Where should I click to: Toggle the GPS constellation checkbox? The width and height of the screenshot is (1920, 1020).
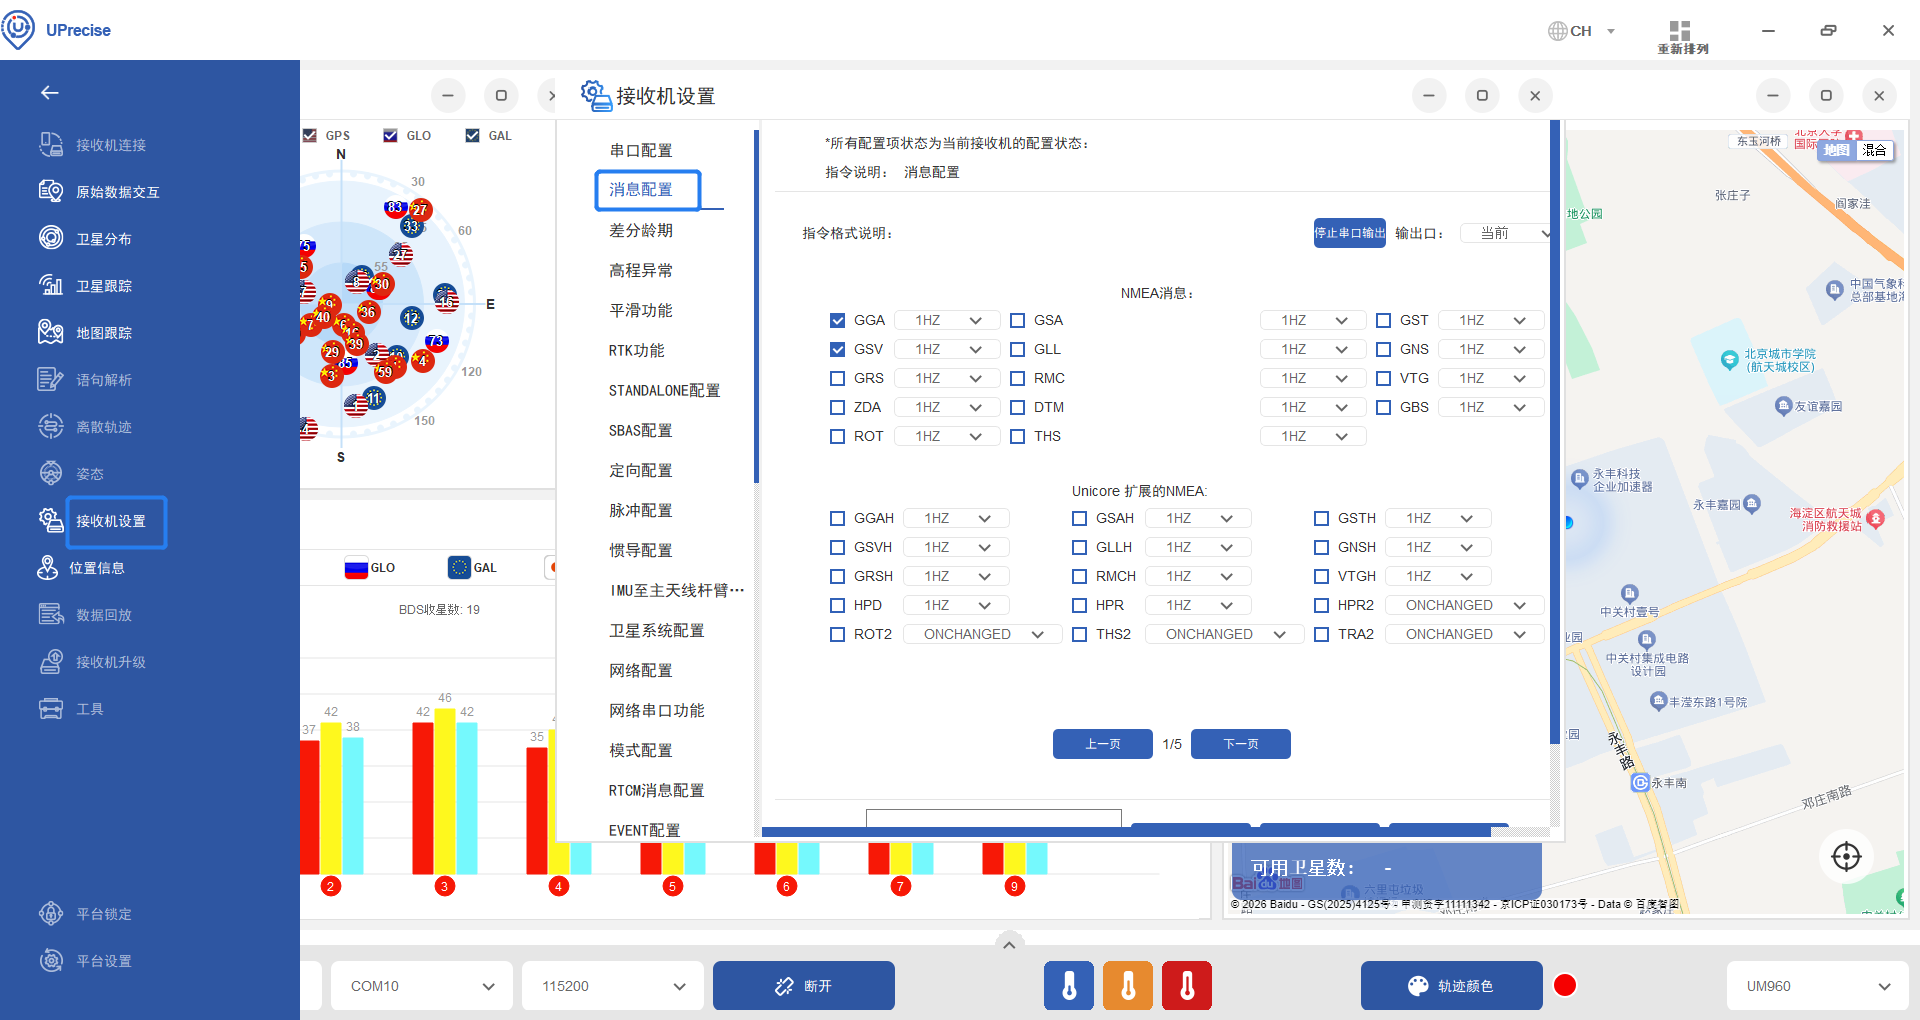[310, 136]
